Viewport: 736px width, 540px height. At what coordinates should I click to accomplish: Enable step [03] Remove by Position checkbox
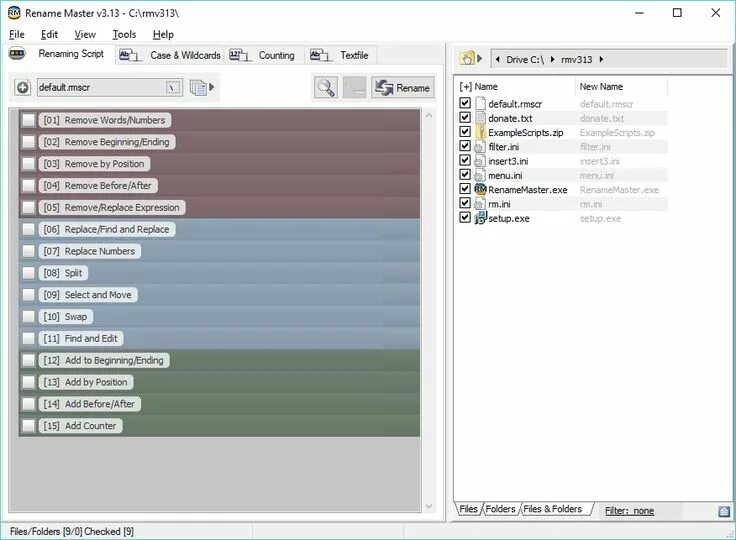click(x=29, y=164)
